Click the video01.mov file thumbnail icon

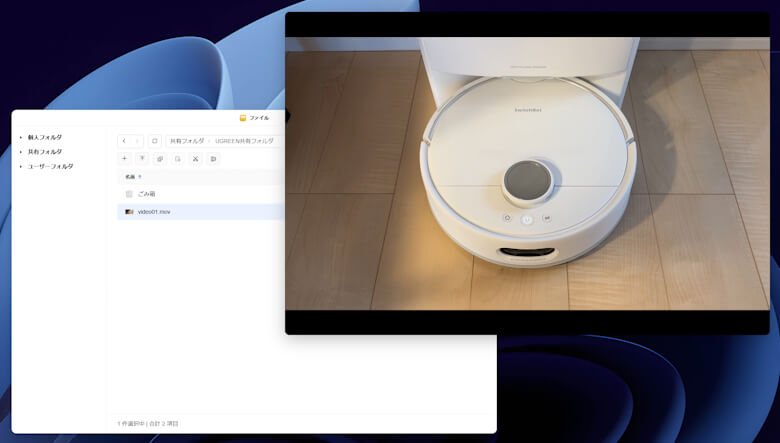click(129, 212)
